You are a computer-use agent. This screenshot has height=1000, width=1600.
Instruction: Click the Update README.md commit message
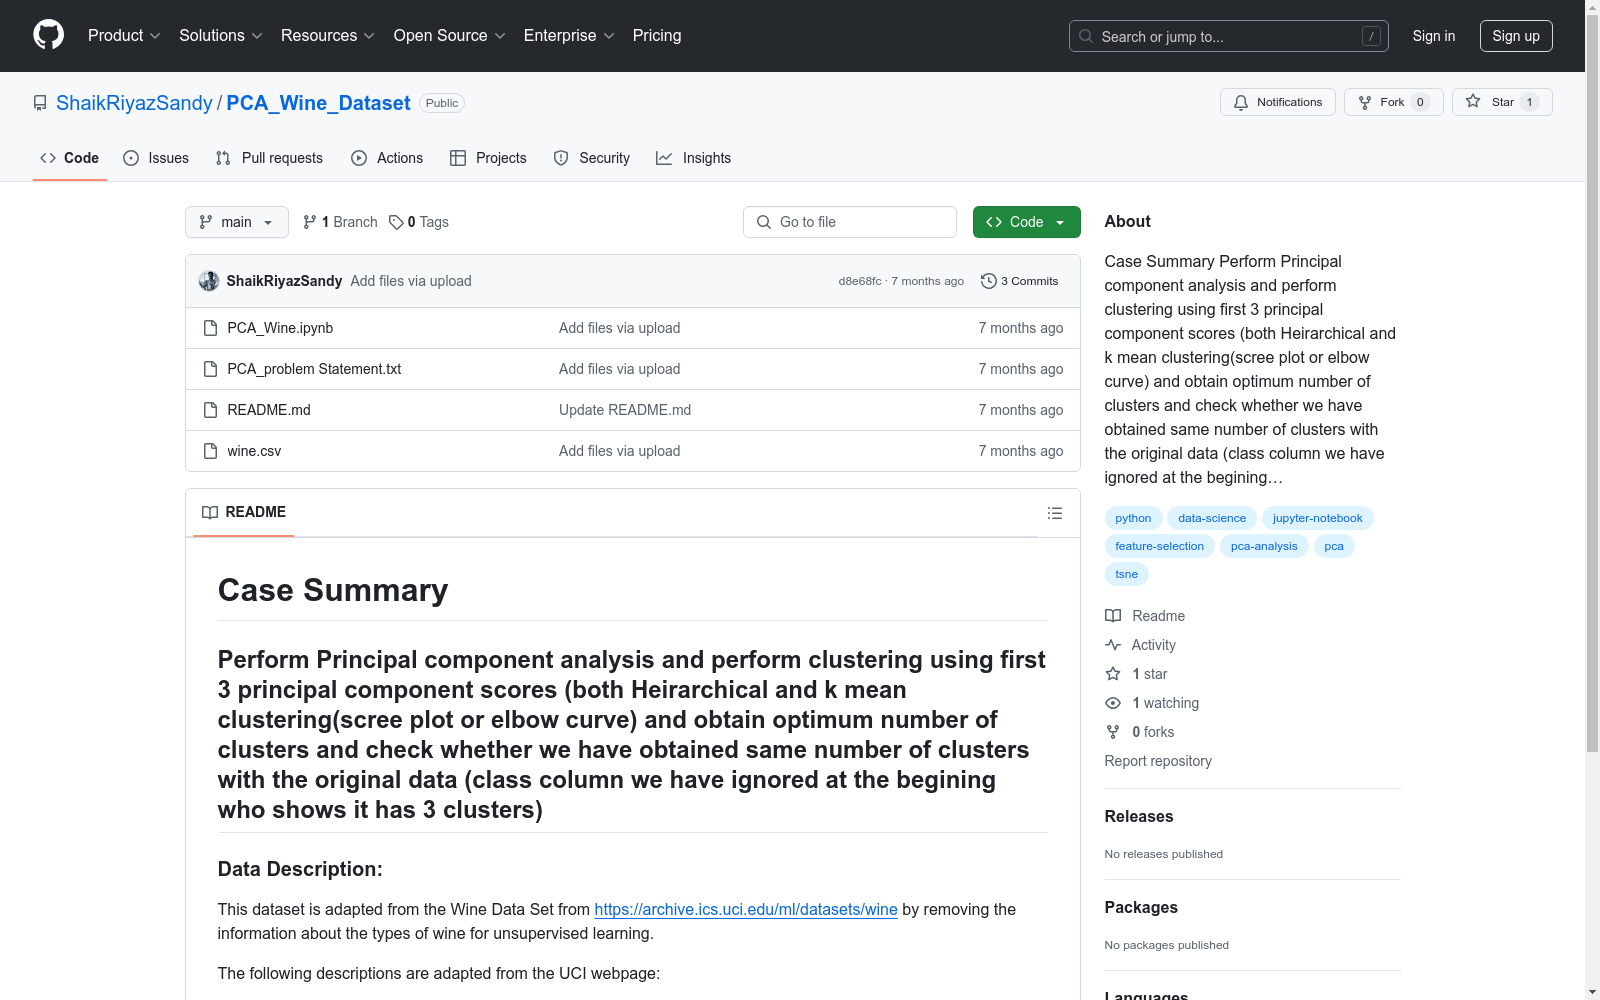coord(625,410)
